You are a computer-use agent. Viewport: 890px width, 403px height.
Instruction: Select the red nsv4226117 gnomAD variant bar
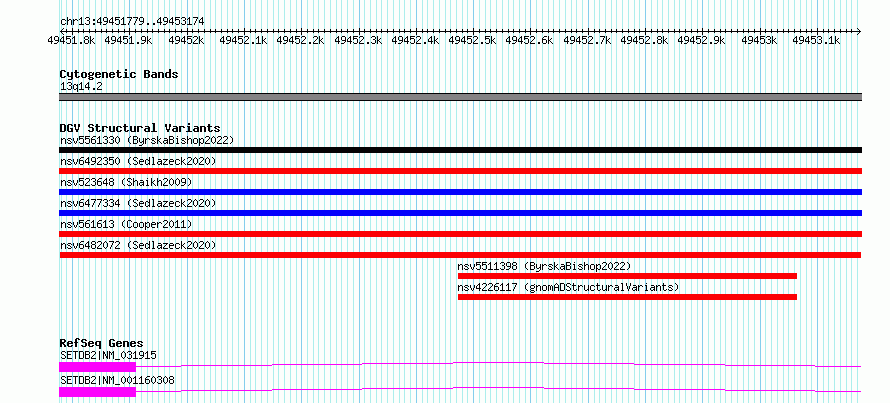point(627,297)
